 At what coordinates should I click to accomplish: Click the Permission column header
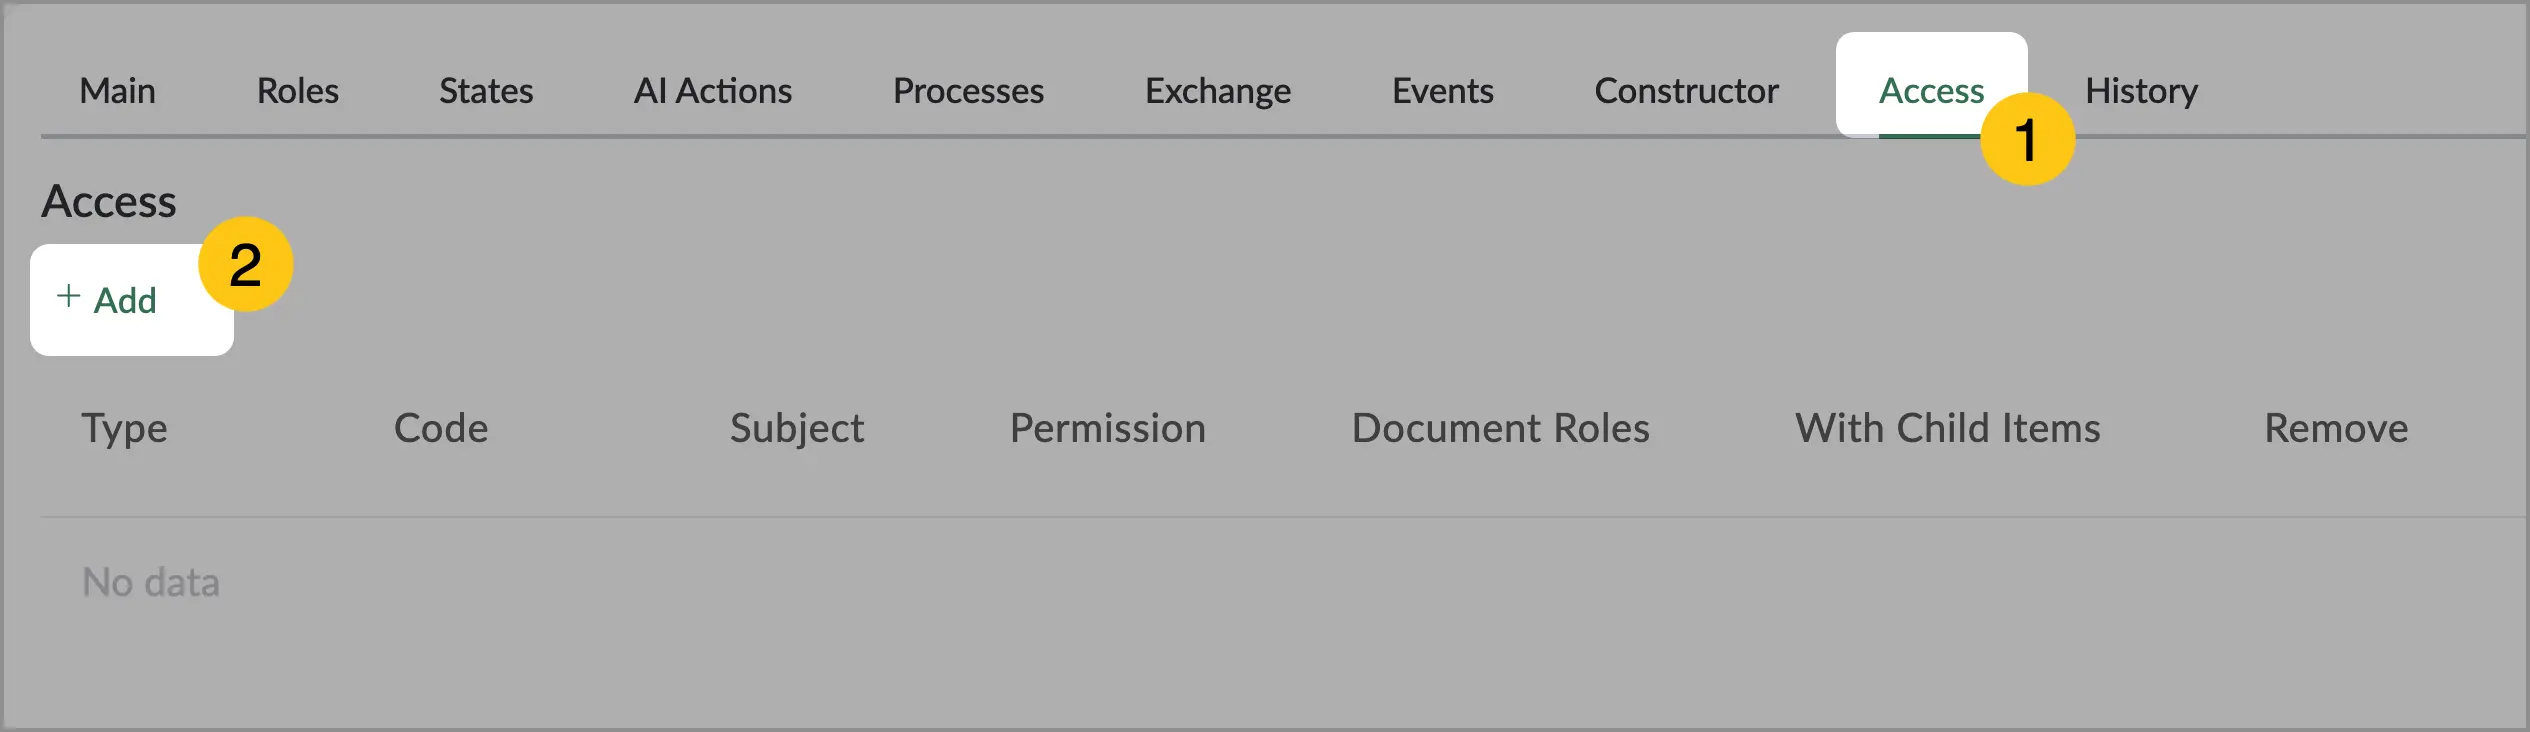click(x=1108, y=428)
